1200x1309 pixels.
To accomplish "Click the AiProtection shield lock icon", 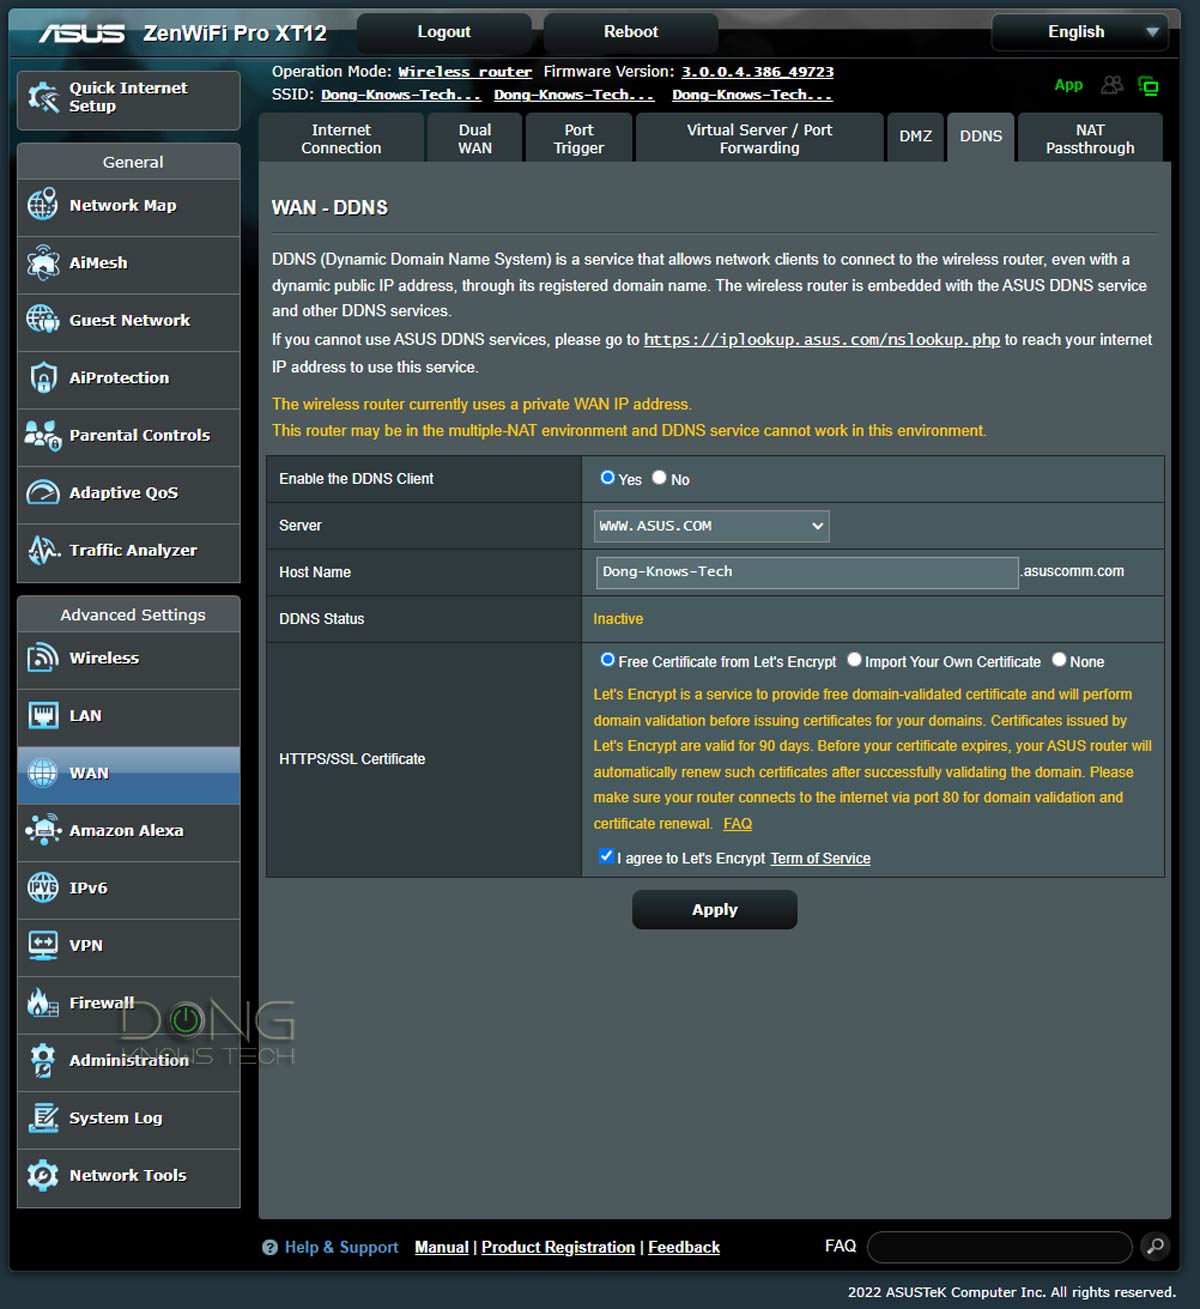I will pyautogui.click(x=42, y=378).
